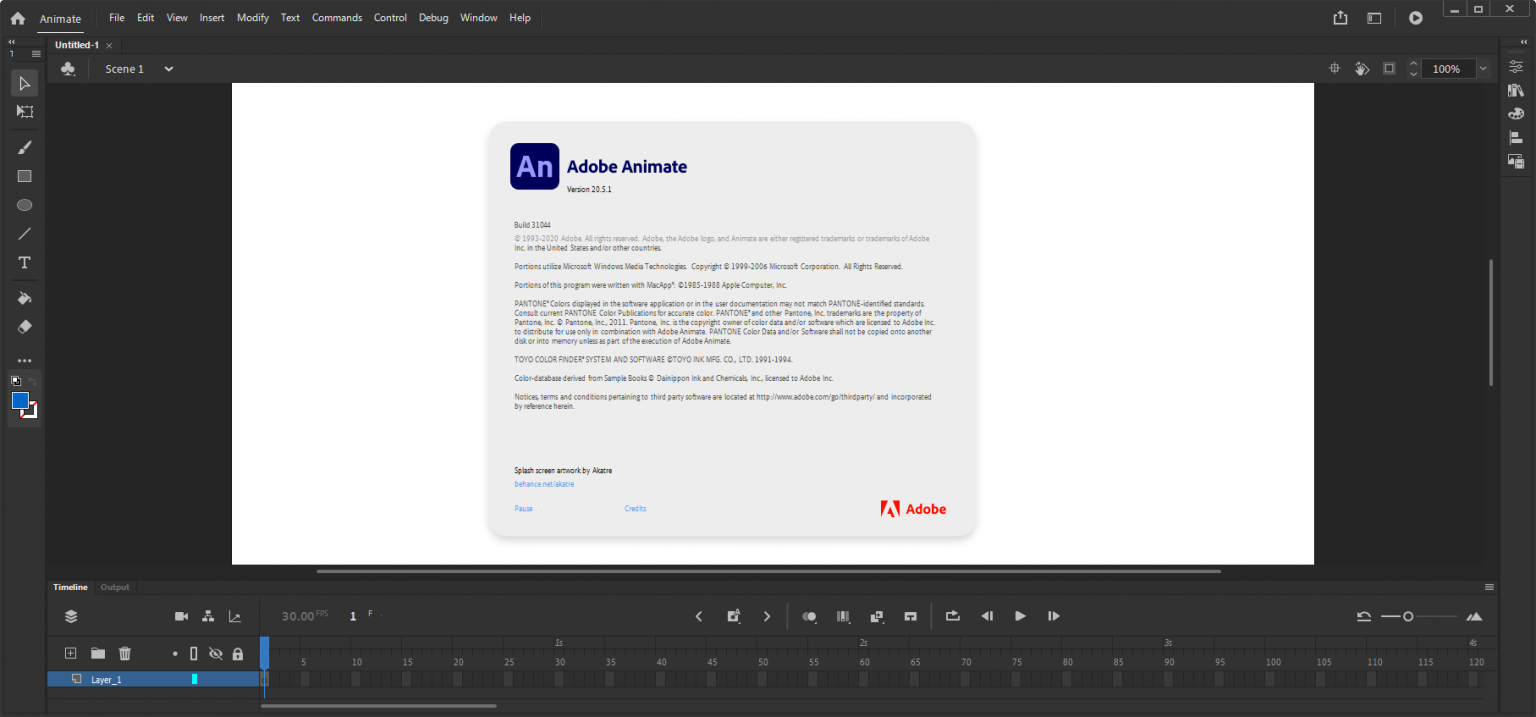This screenshot has height=717, width=1536.
Task: Open the Modify menu
Action: click(253, 18)
